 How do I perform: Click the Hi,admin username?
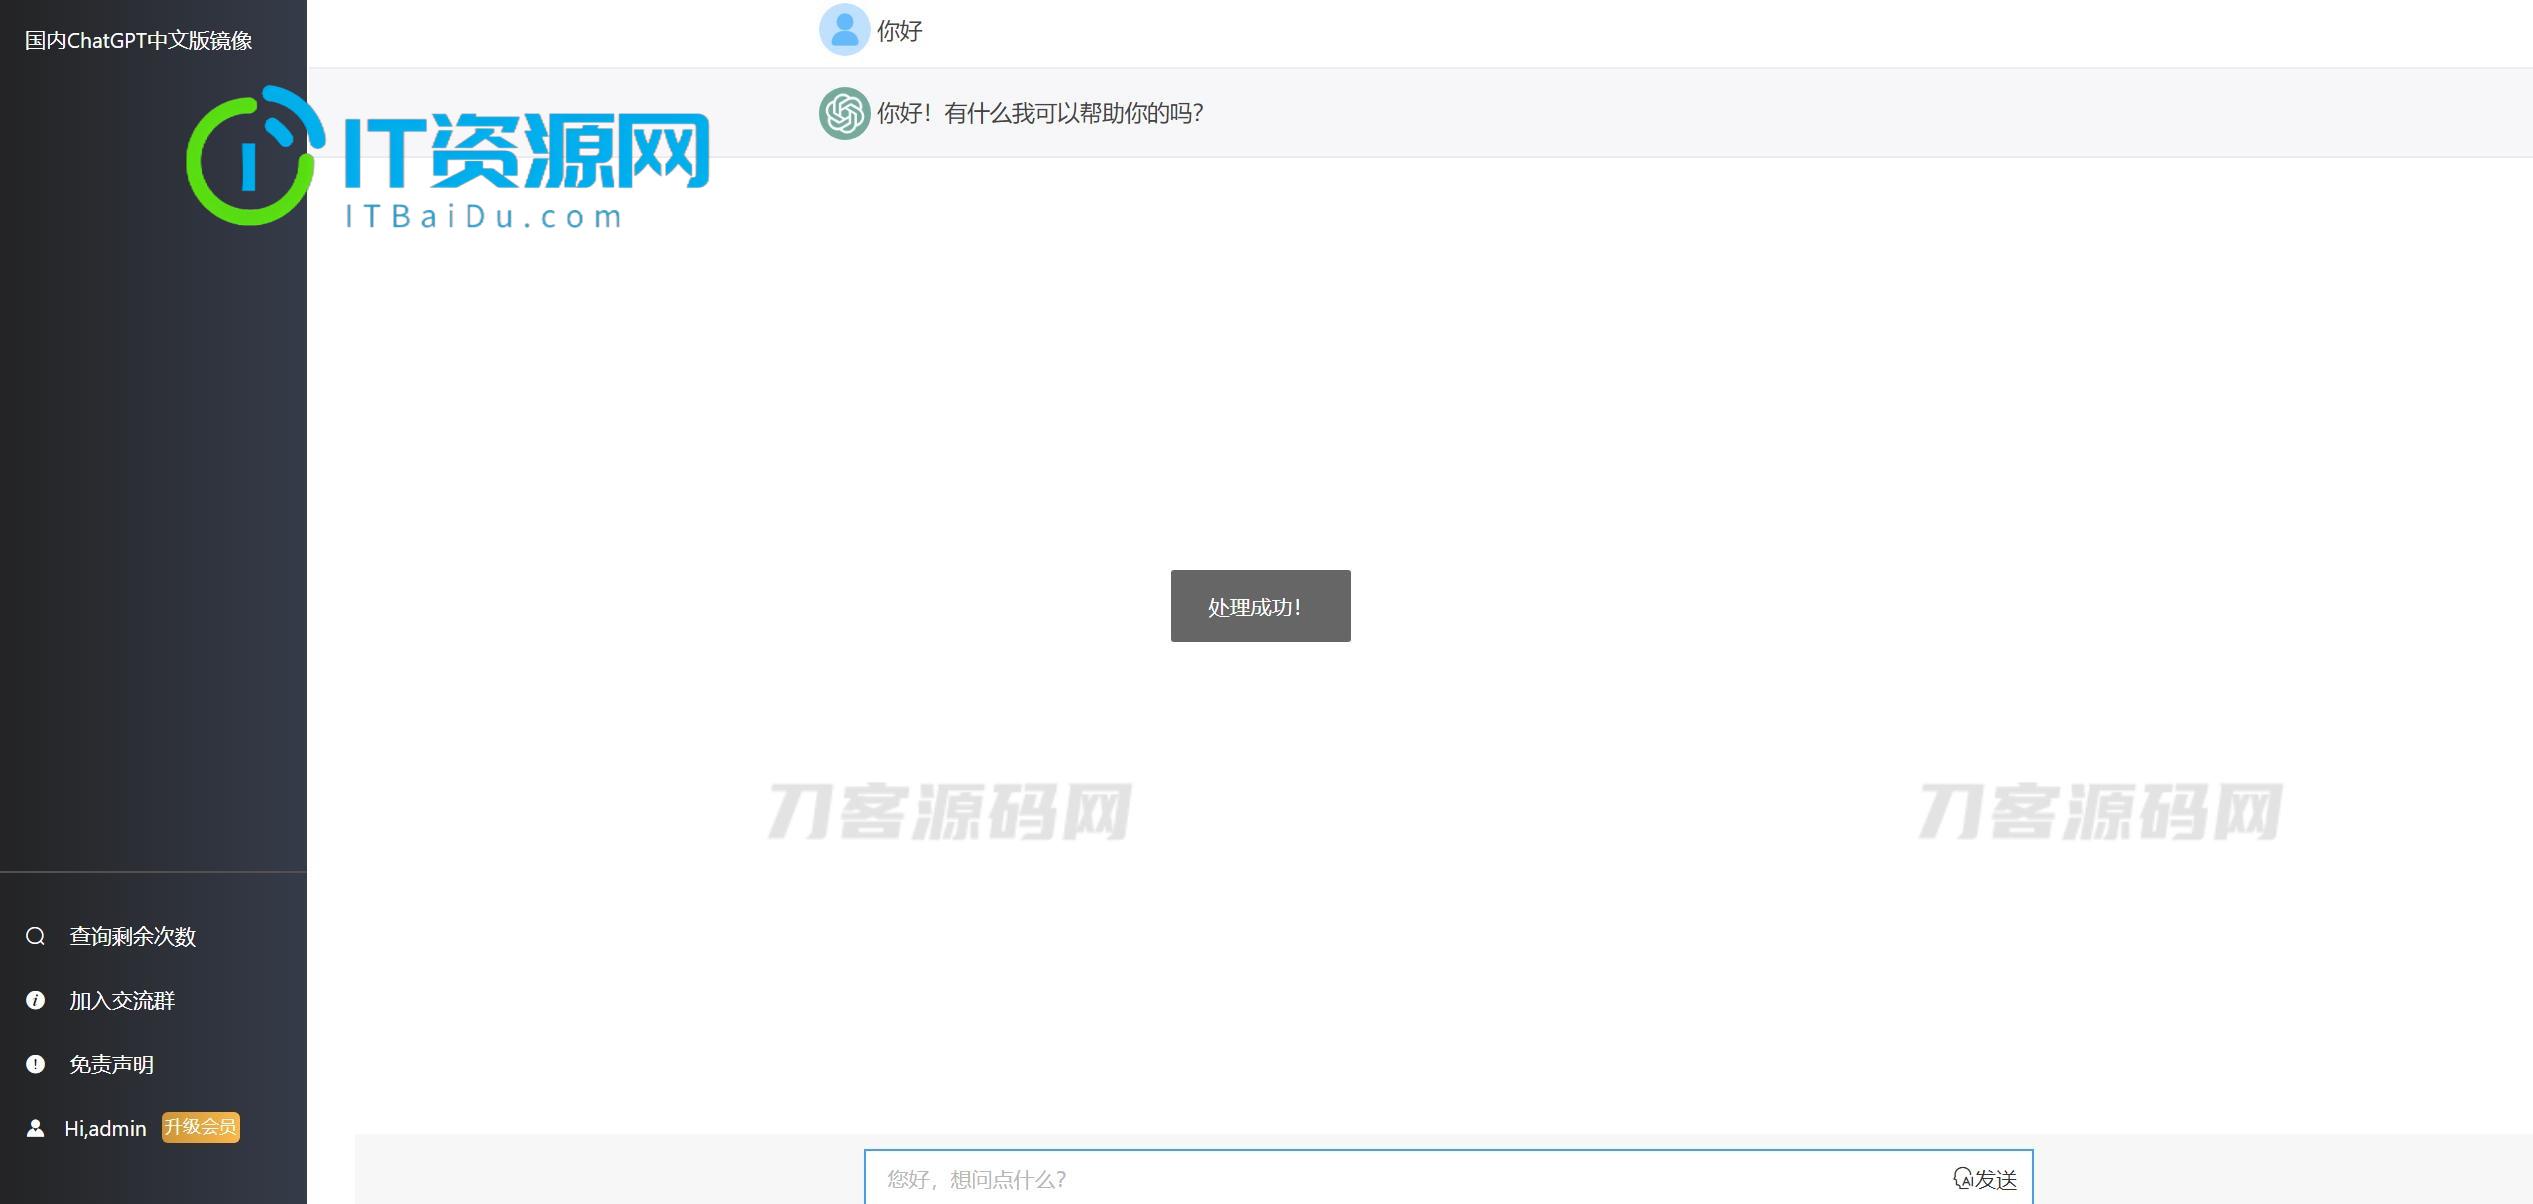point(105,1128)
